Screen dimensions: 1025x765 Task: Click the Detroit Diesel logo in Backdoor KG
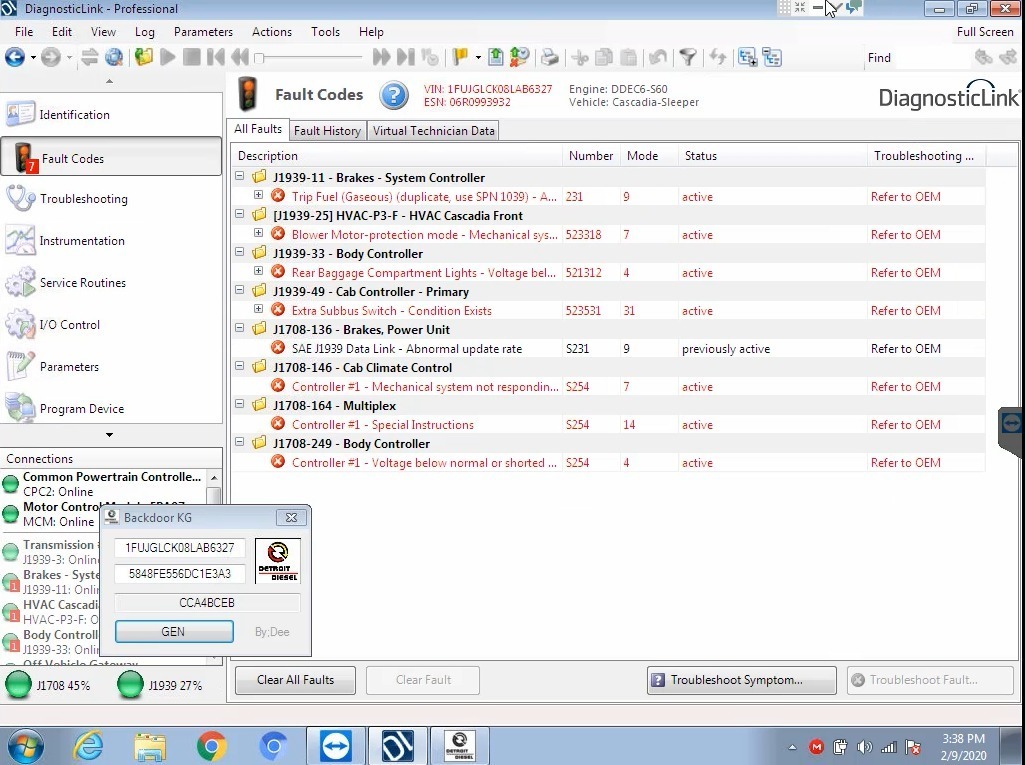(278, 561)
